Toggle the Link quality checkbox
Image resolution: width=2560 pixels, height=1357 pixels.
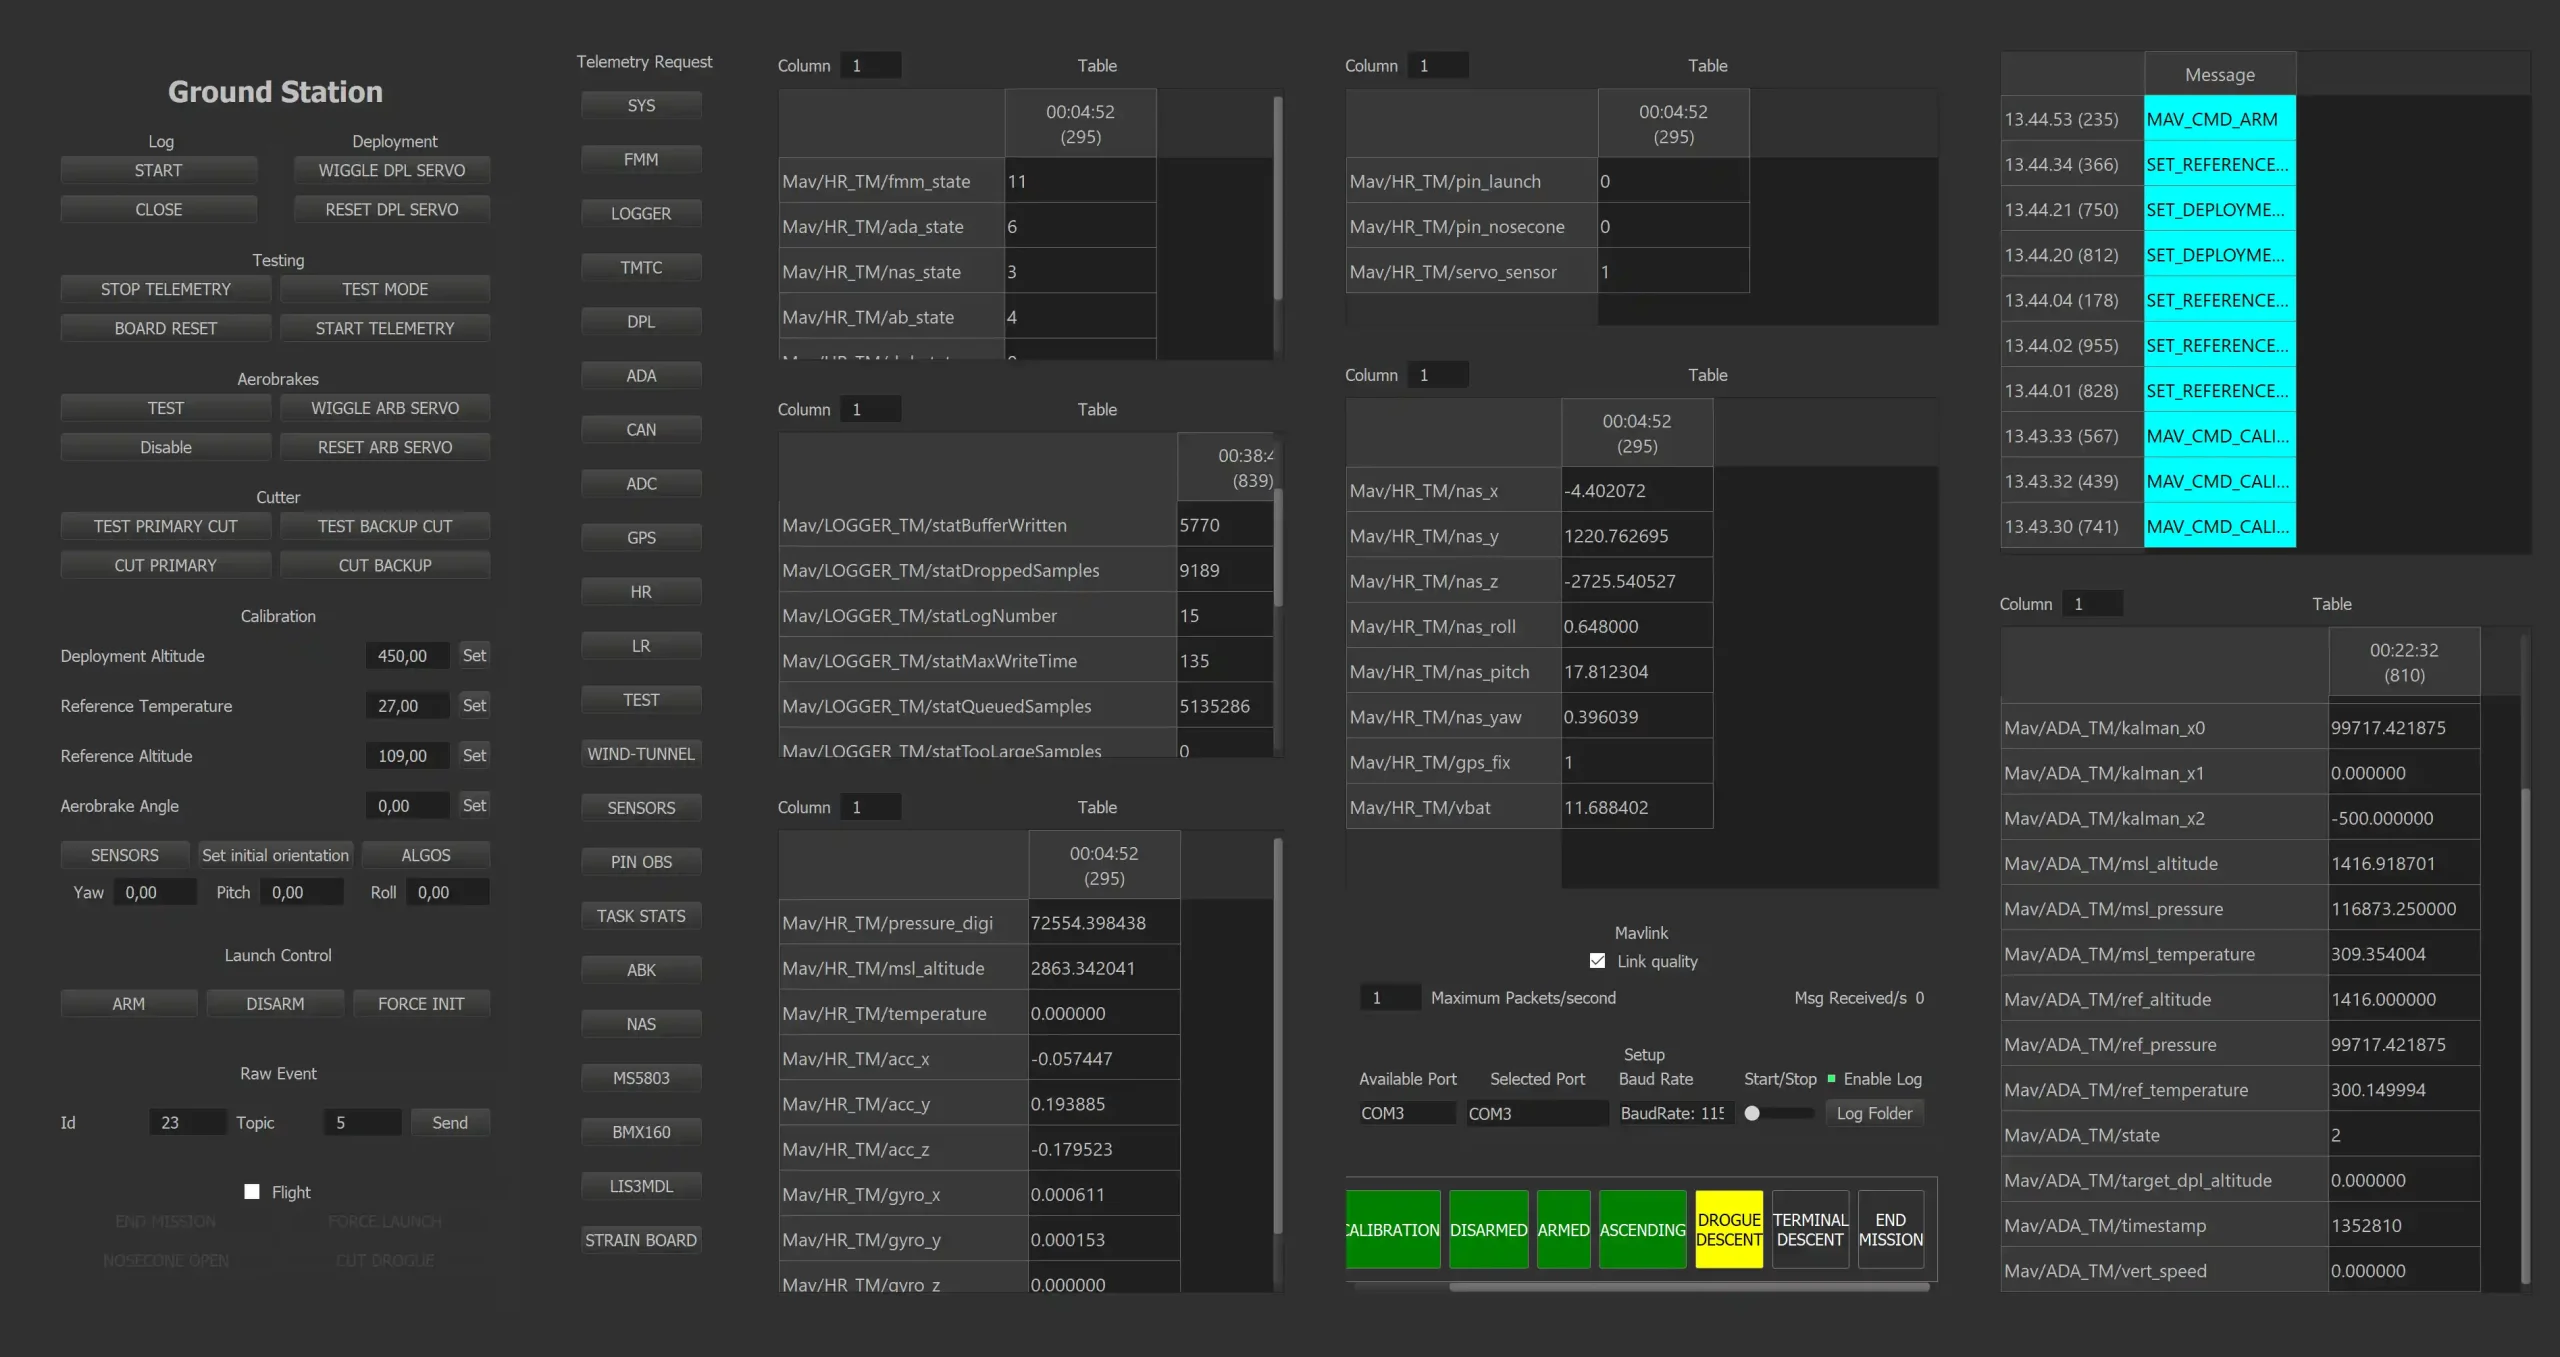(1597, 961)
